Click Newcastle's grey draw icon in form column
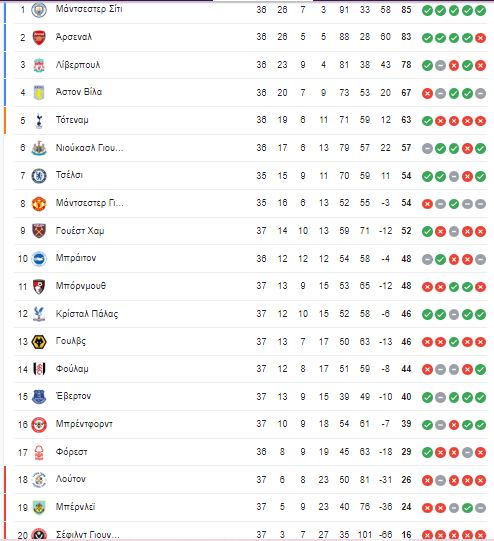This screenshot has width=494, height=541. point(427,148)
